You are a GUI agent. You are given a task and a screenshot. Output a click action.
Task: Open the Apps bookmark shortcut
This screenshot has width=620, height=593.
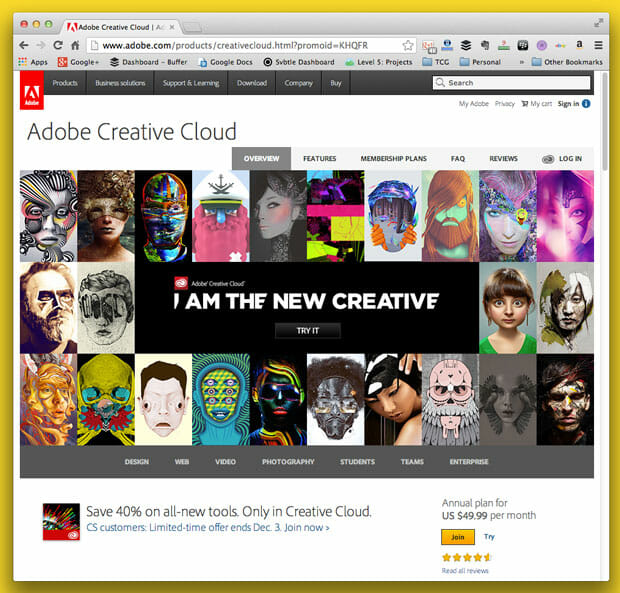(33, 62)
